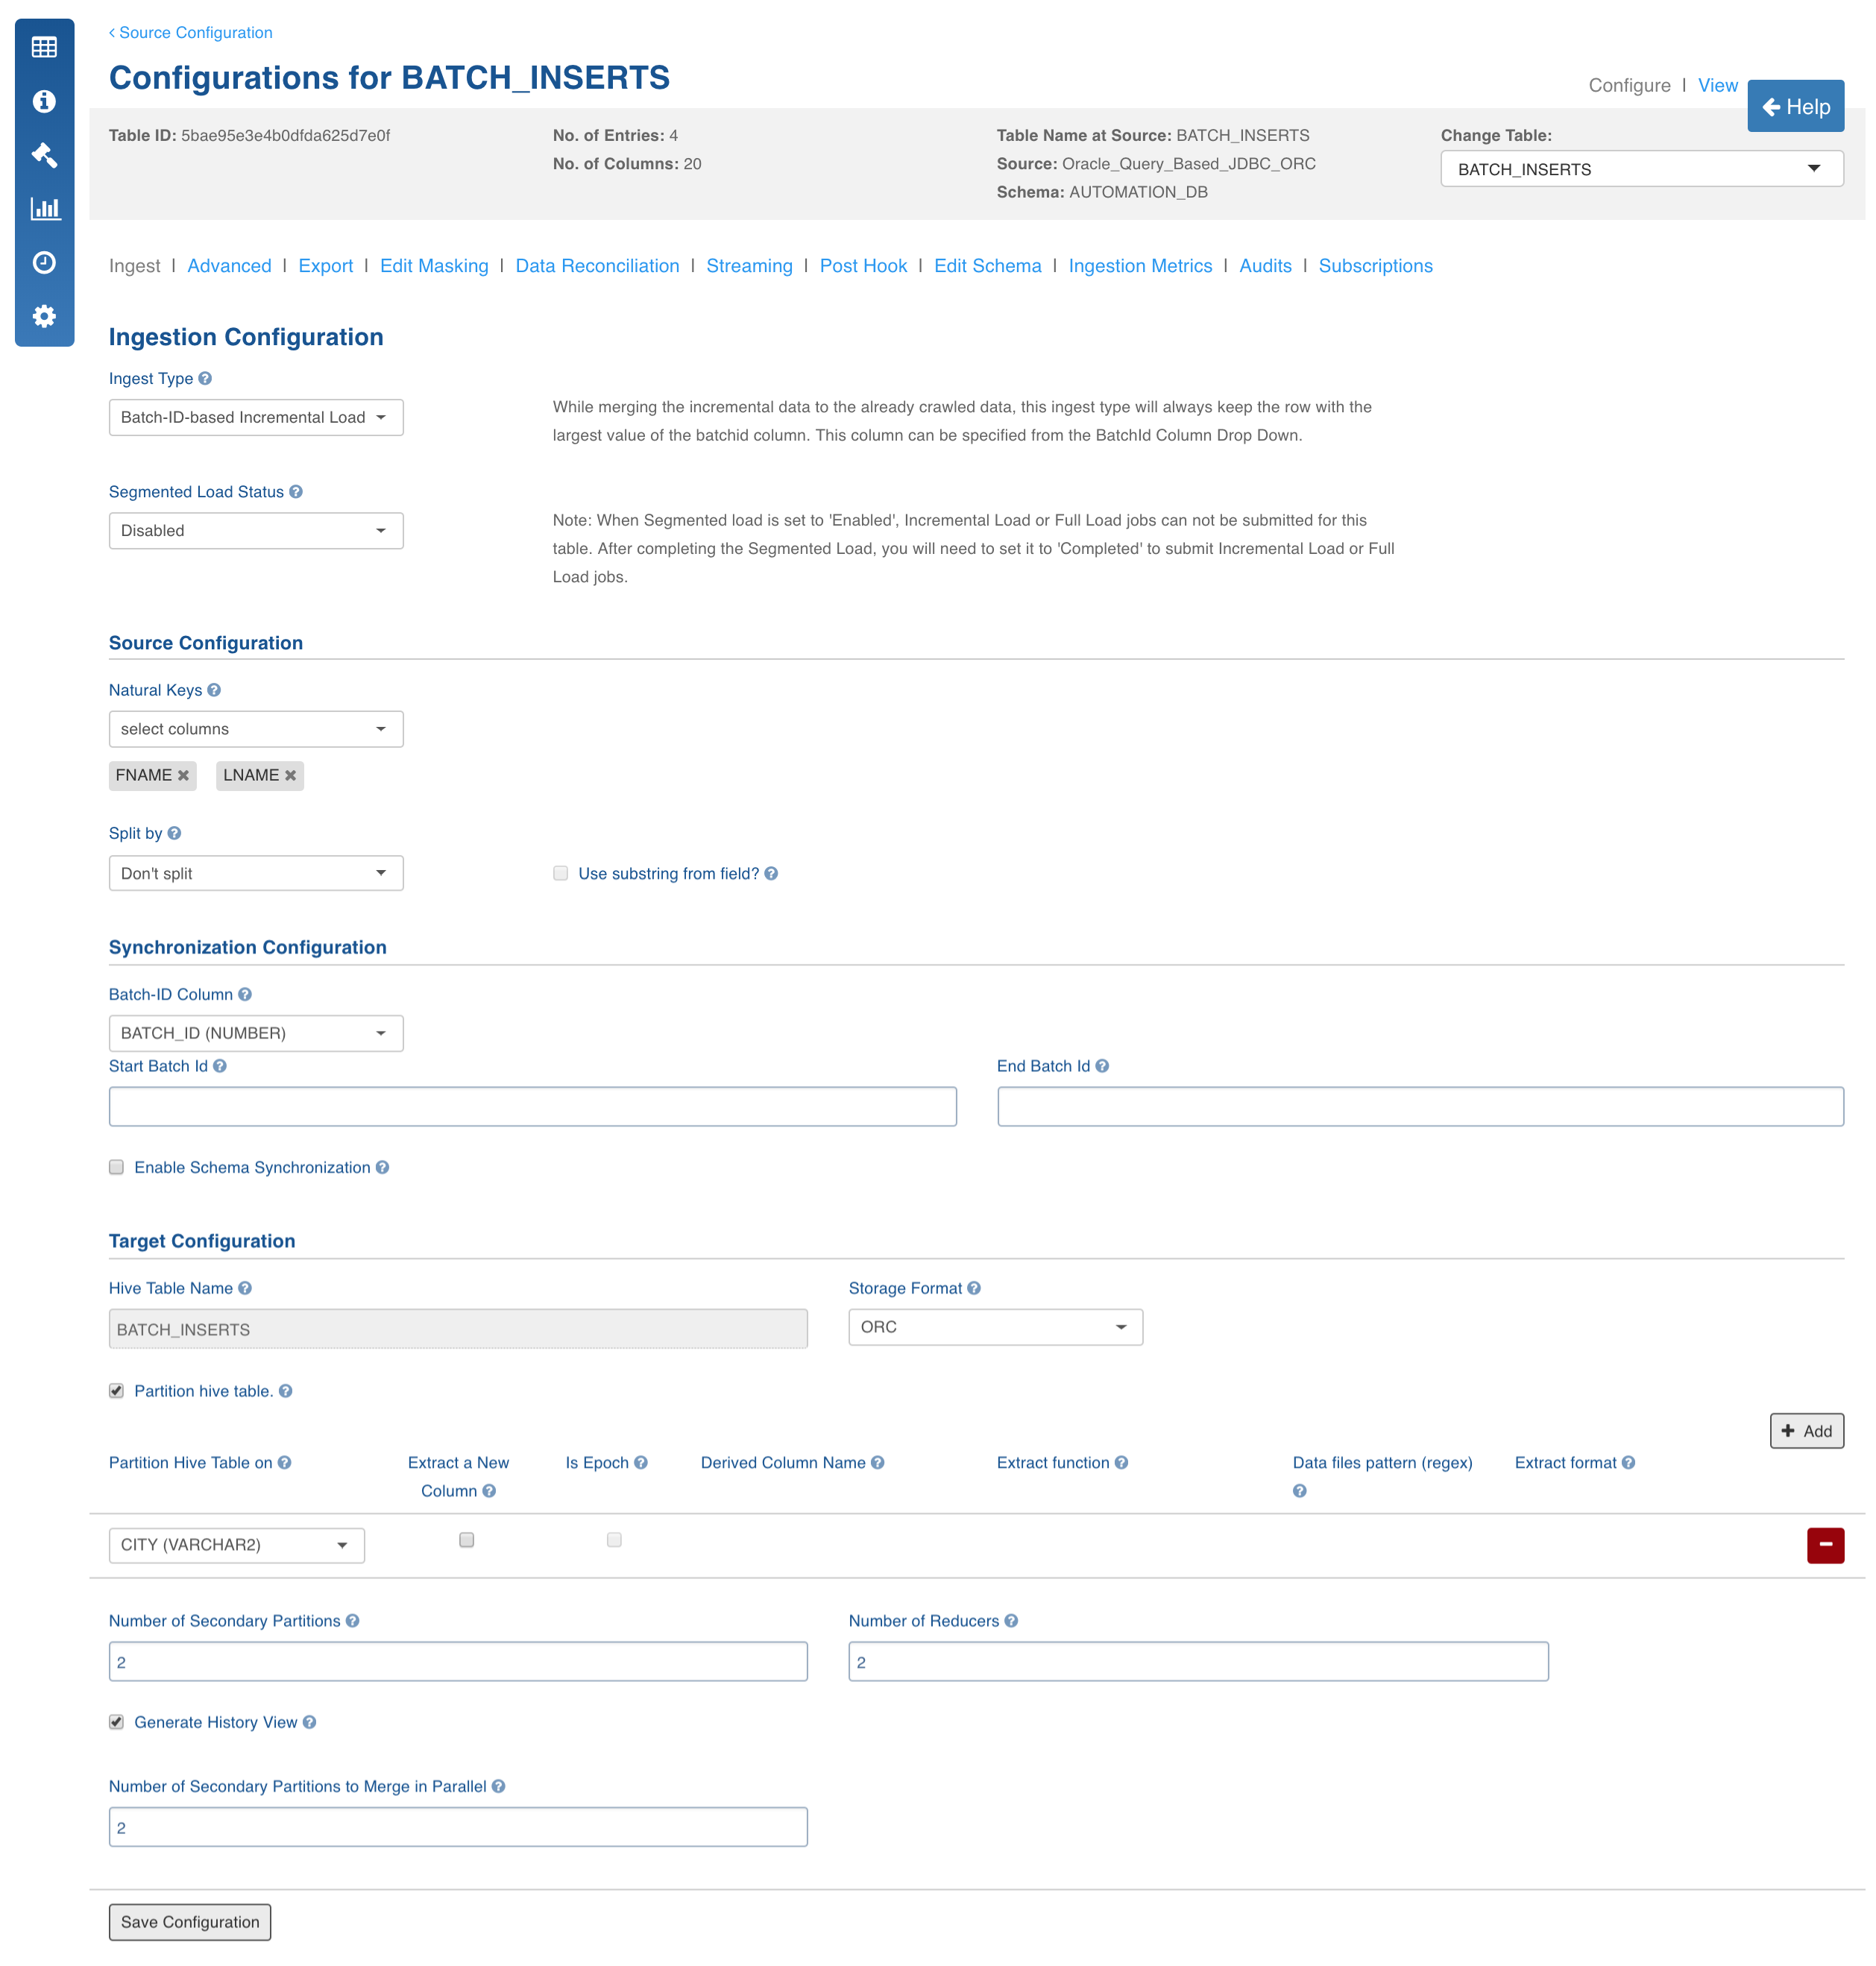Open the Change Table dropdown
This screenshot has width=1876, height=1966.
[x=1642, y=169]
